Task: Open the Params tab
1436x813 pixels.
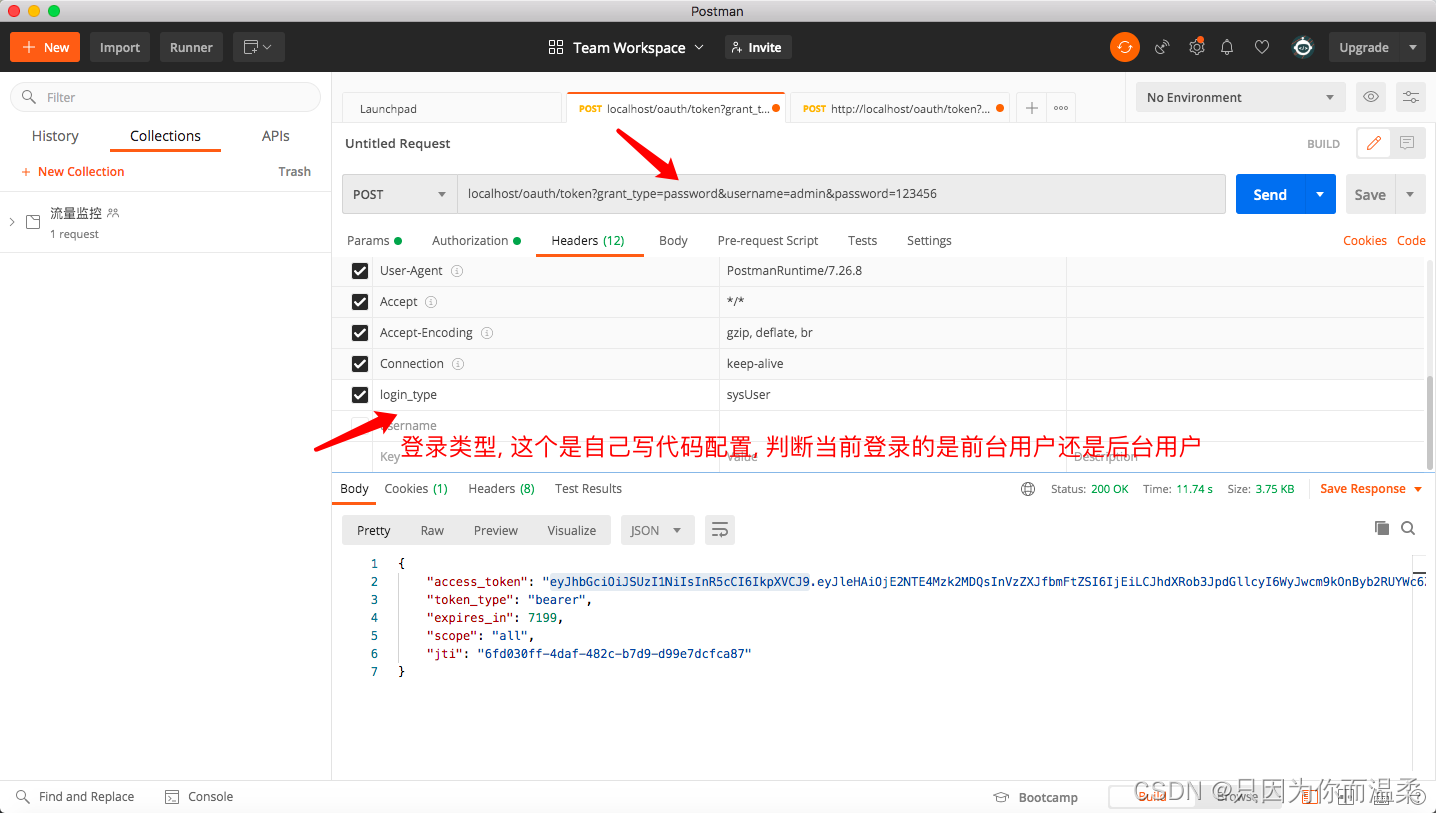Action: [x=374, y=241]
